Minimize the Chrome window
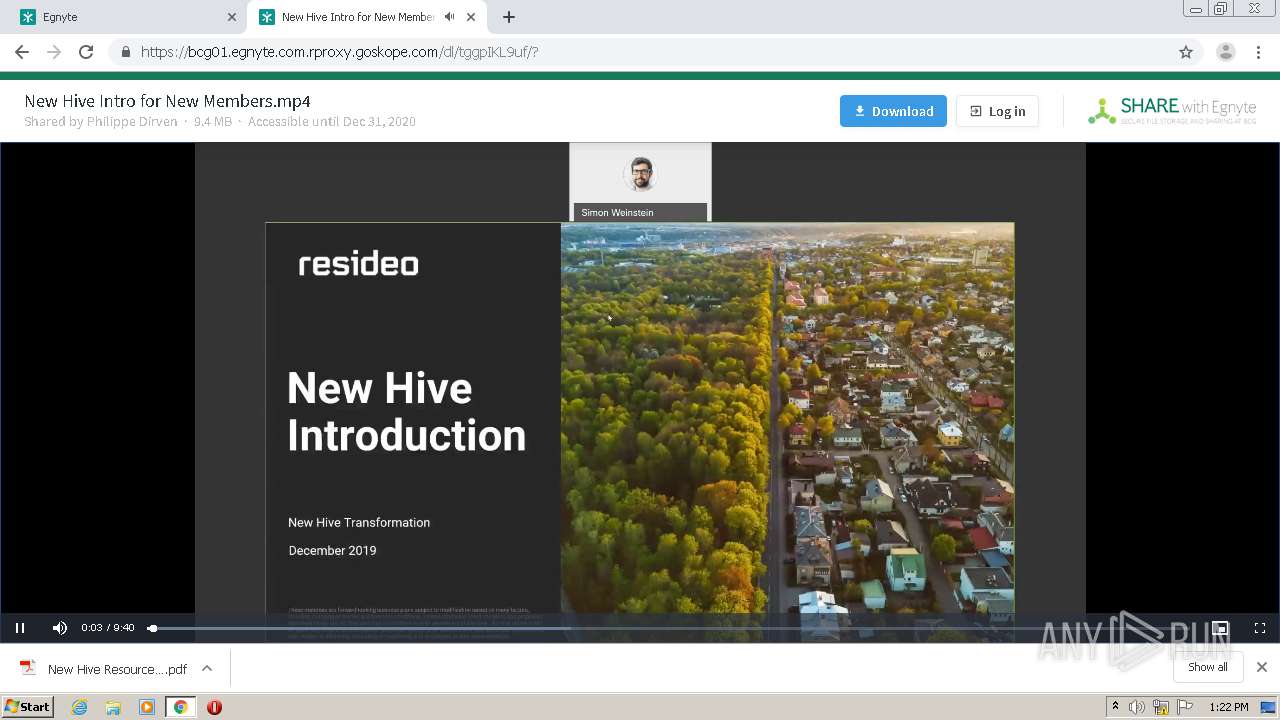Image resolution: width=1280 pixels, height=720 pixels. [x=1196, y=9]
